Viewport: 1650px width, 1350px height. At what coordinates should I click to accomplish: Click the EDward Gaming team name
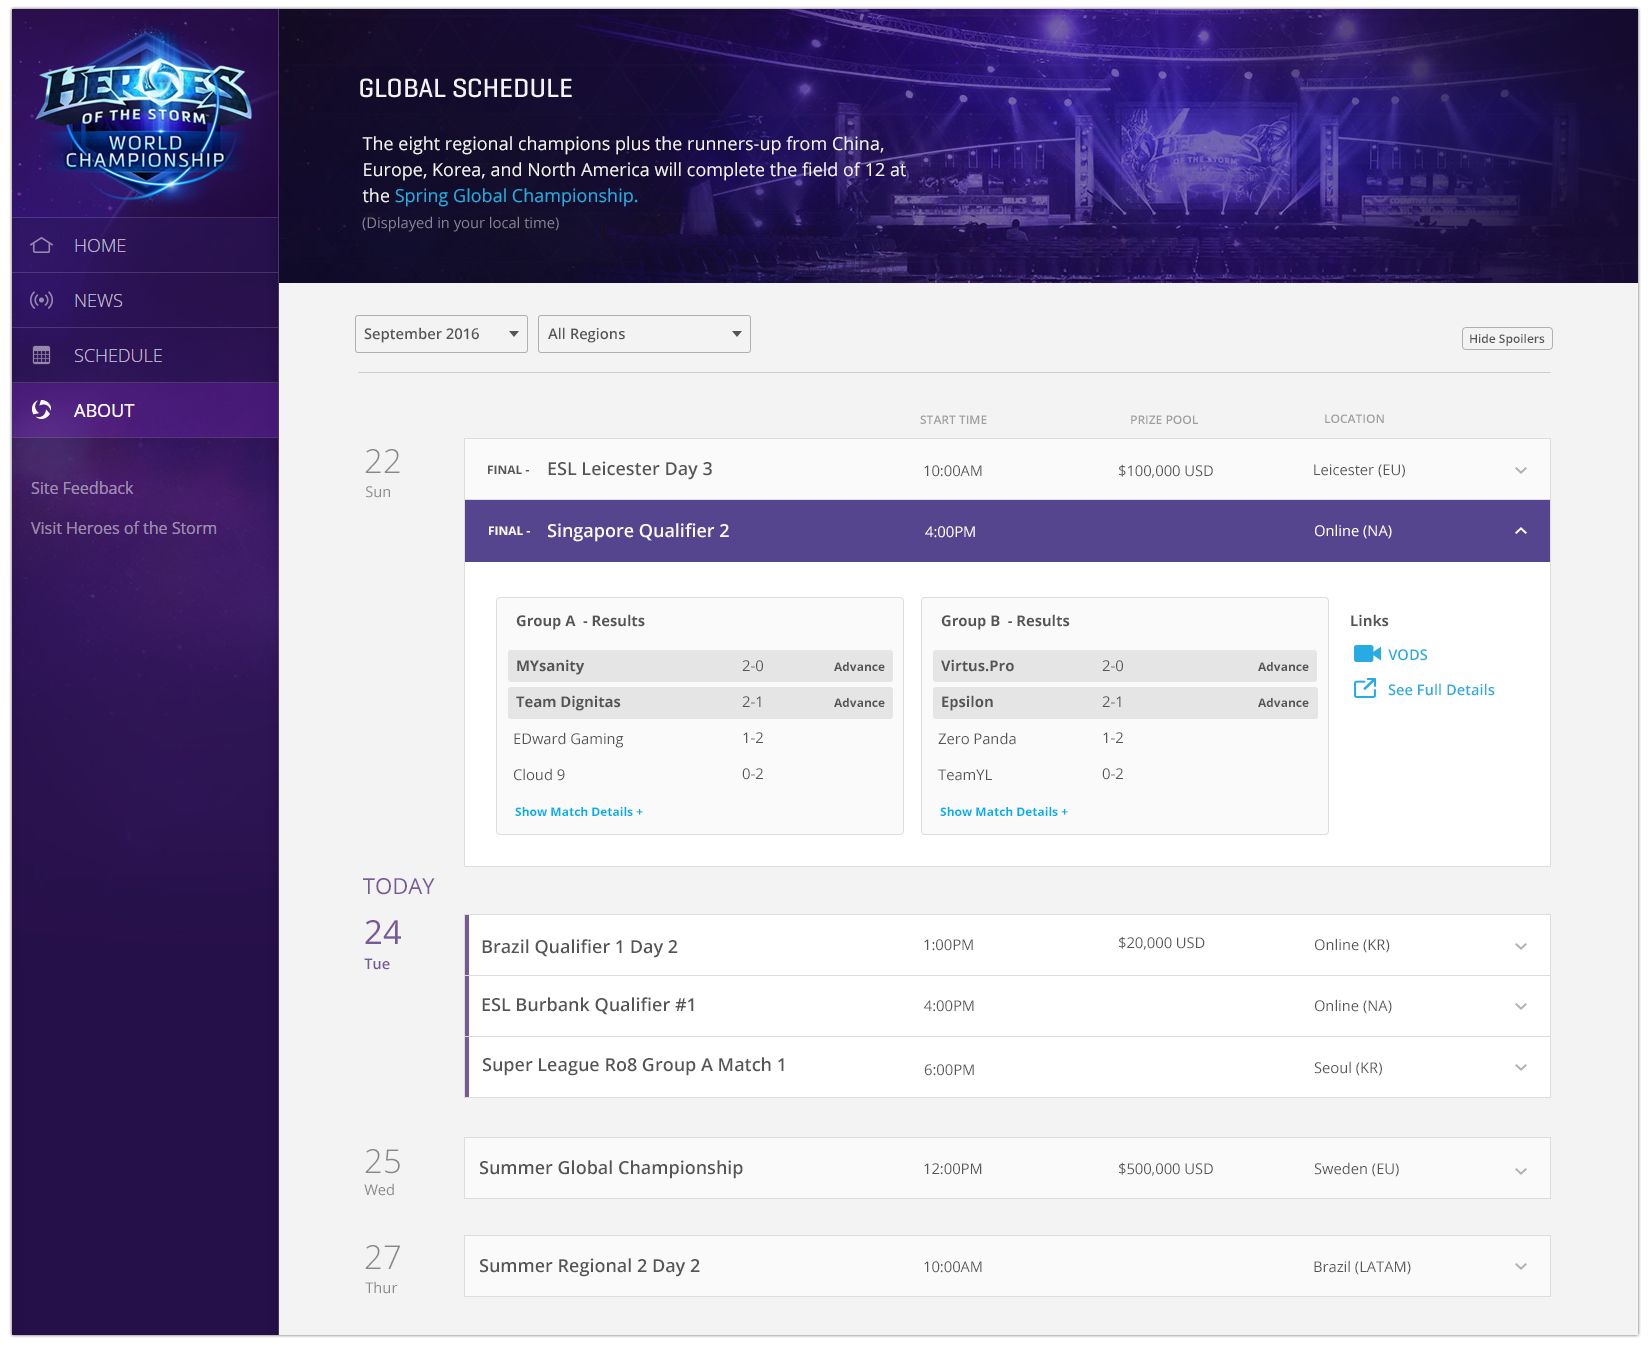[x=568, y=739]
